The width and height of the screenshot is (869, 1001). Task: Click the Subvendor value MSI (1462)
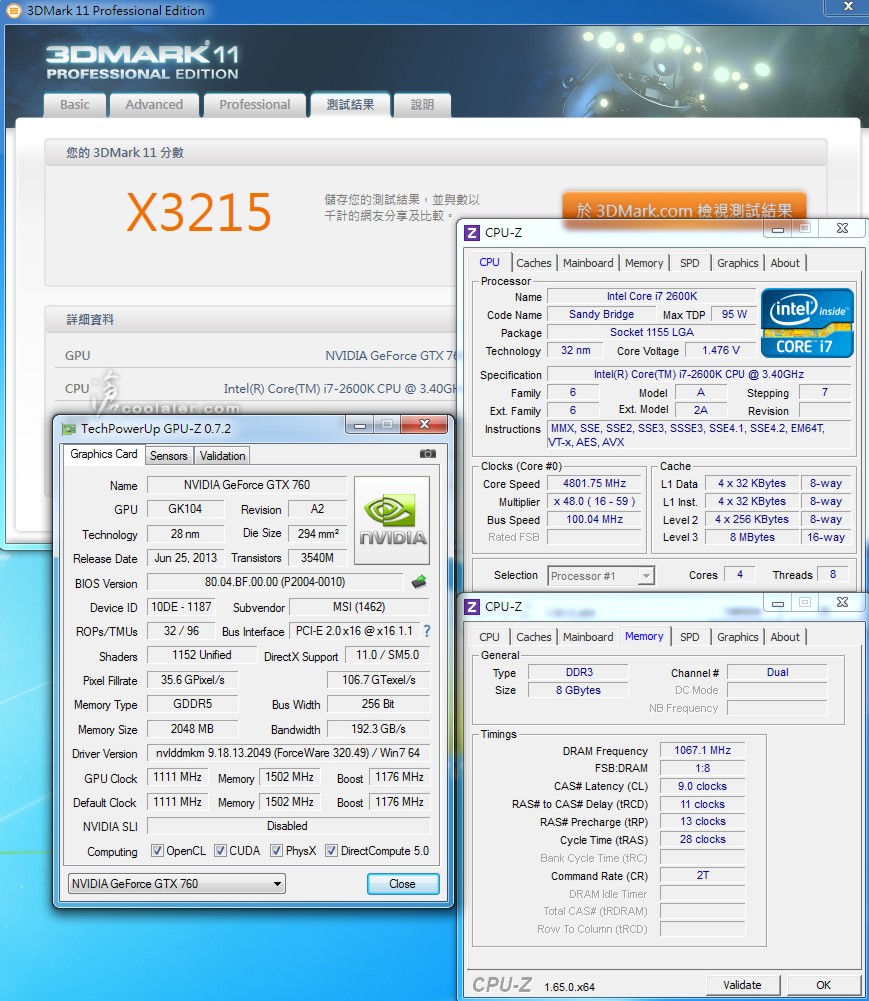pos(359,606)
